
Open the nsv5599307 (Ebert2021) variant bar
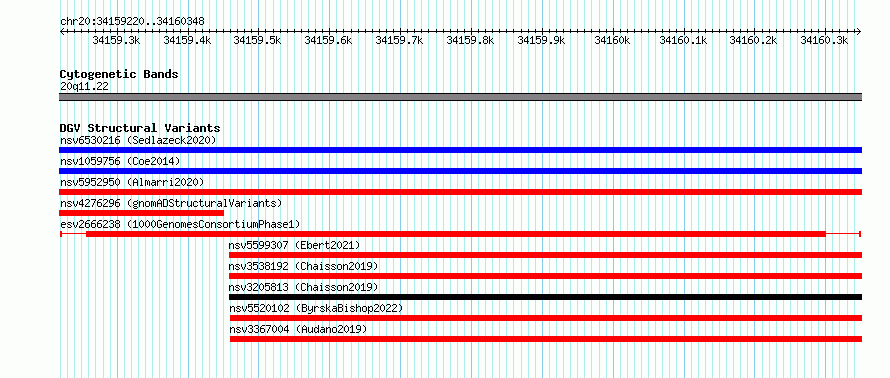545,255
